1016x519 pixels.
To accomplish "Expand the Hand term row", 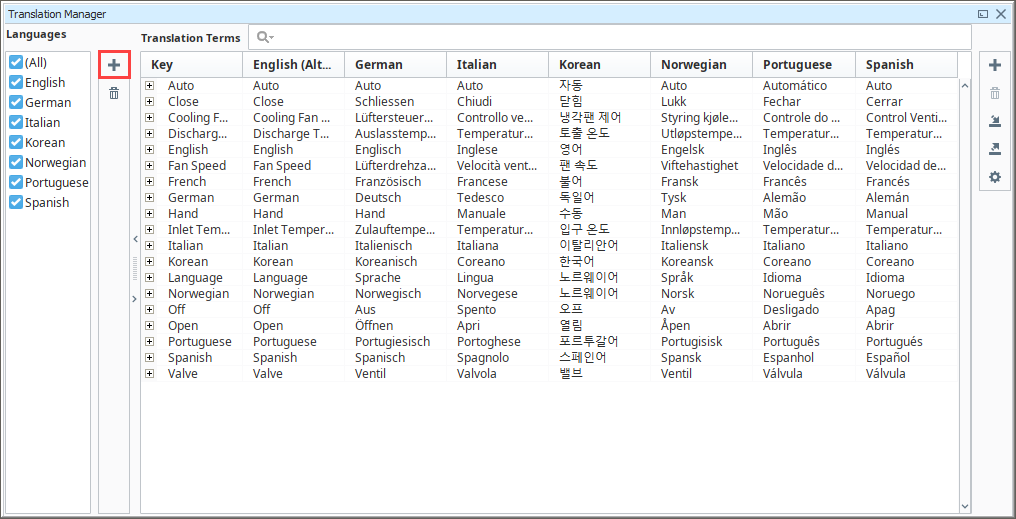I will [150, 213].
